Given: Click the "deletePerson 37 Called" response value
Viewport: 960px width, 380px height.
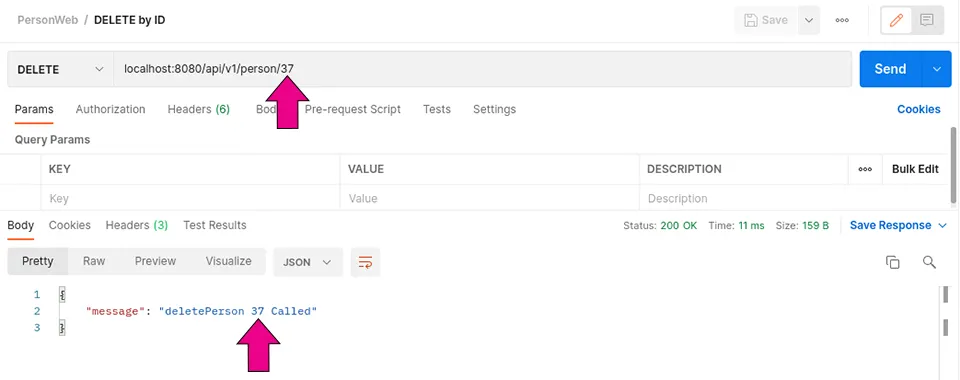Looking at the screenshot, I should pyautogui.click(x=238, y=311).
